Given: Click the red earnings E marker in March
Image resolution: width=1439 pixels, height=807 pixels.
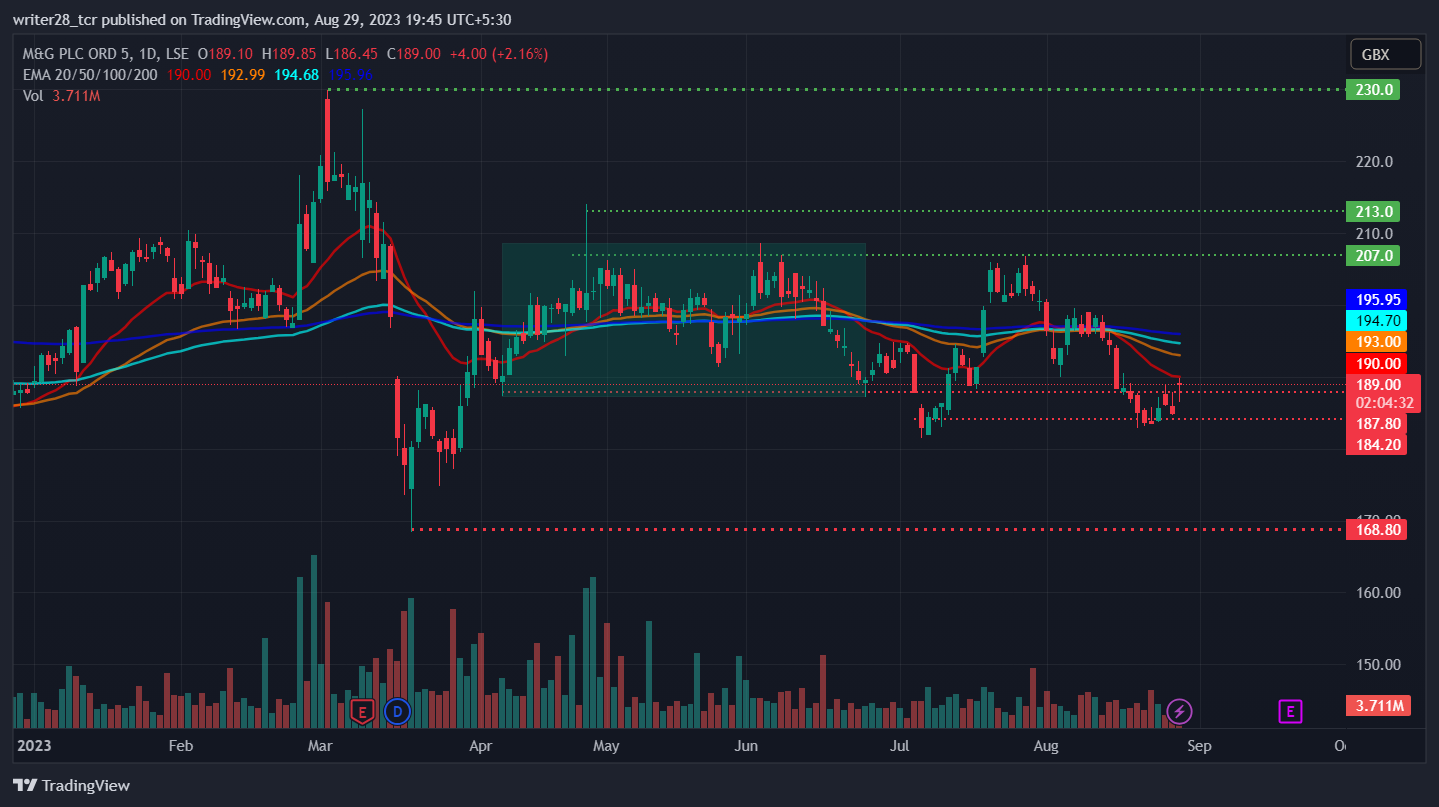Looking at the screenshot, I should click(x=362, y=712).
